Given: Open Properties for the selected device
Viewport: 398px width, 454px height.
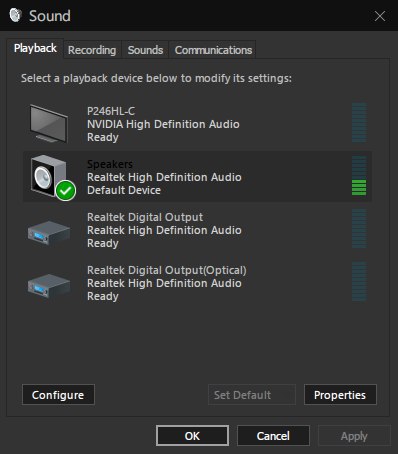Looking at the screenshot, I should click(x=340, y=395).
